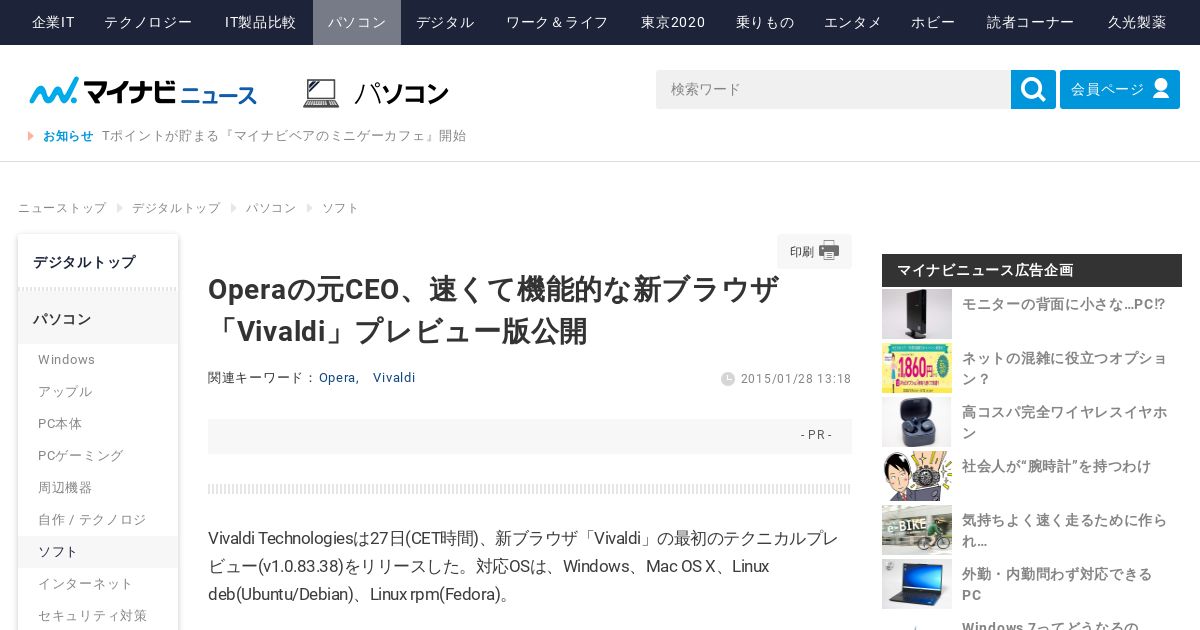Open the ワーク＆ライフ top menu item
The image size is (1200, 630).
point(557,22)
